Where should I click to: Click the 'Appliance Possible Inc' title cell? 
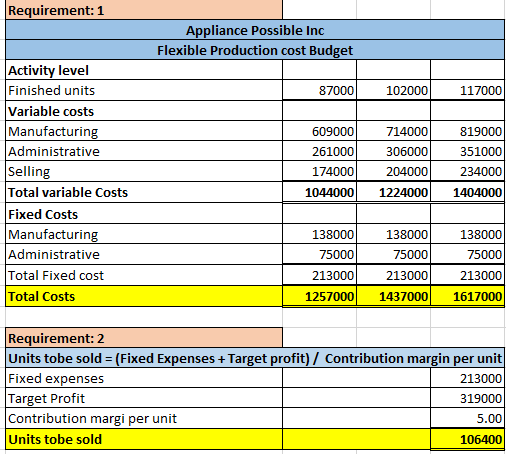pos(255,30)
